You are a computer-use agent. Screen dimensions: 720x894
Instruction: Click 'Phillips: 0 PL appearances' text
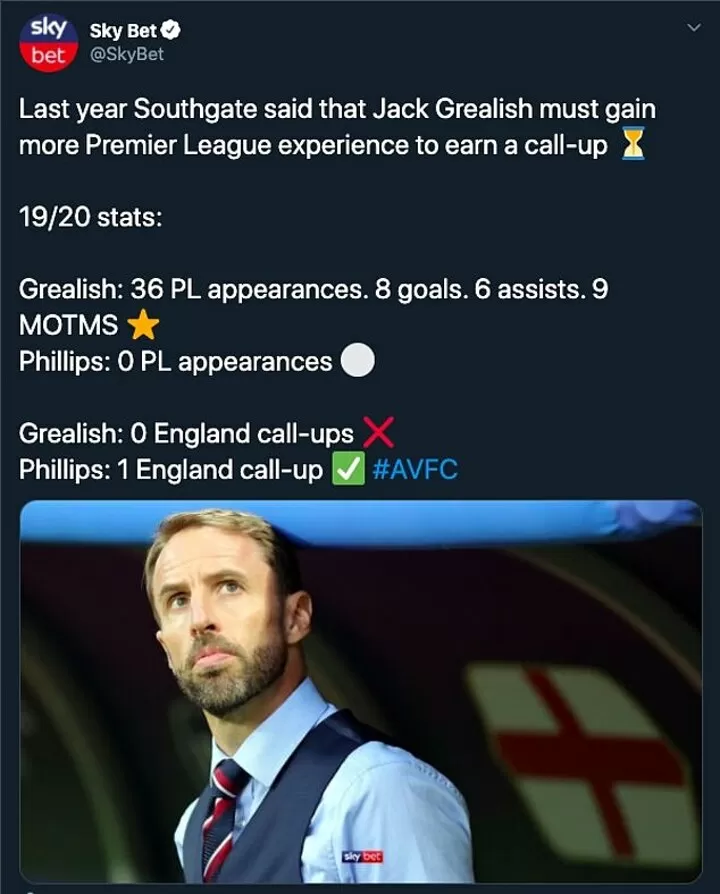point(175,361)
